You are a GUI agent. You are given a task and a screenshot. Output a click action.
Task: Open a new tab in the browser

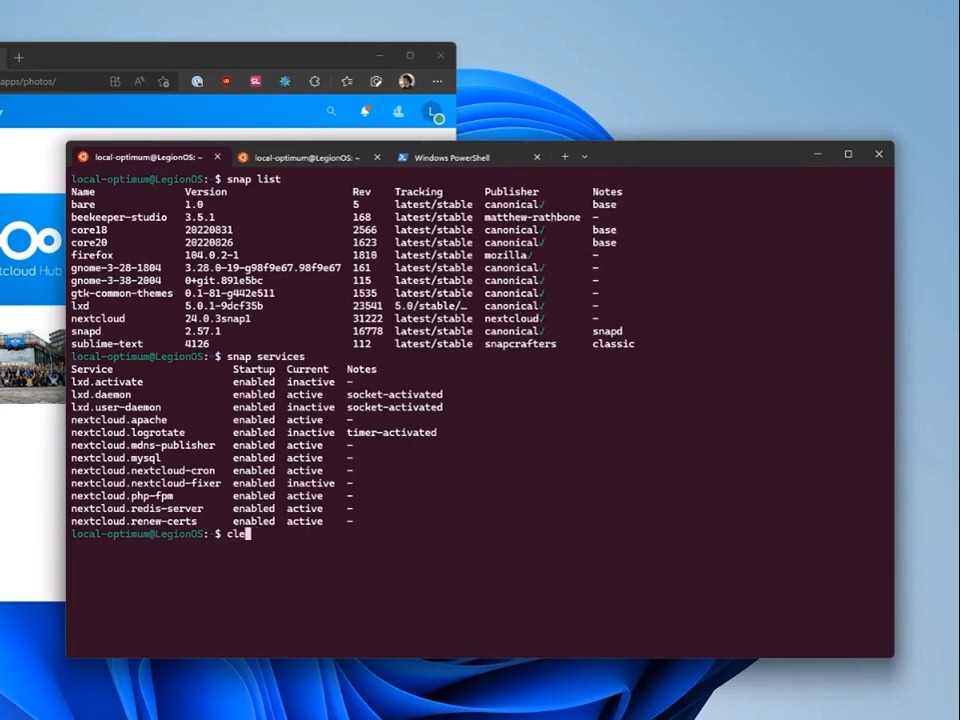[x=19, y=58]
